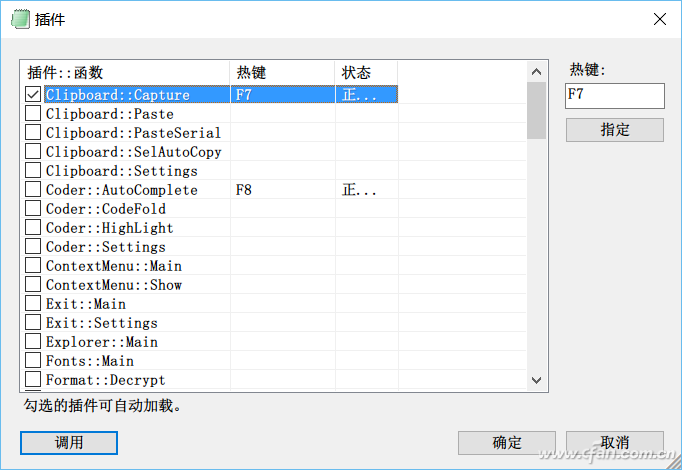Tick the Clipboard::PasteSerial checkbox

[x=33, y=133]
